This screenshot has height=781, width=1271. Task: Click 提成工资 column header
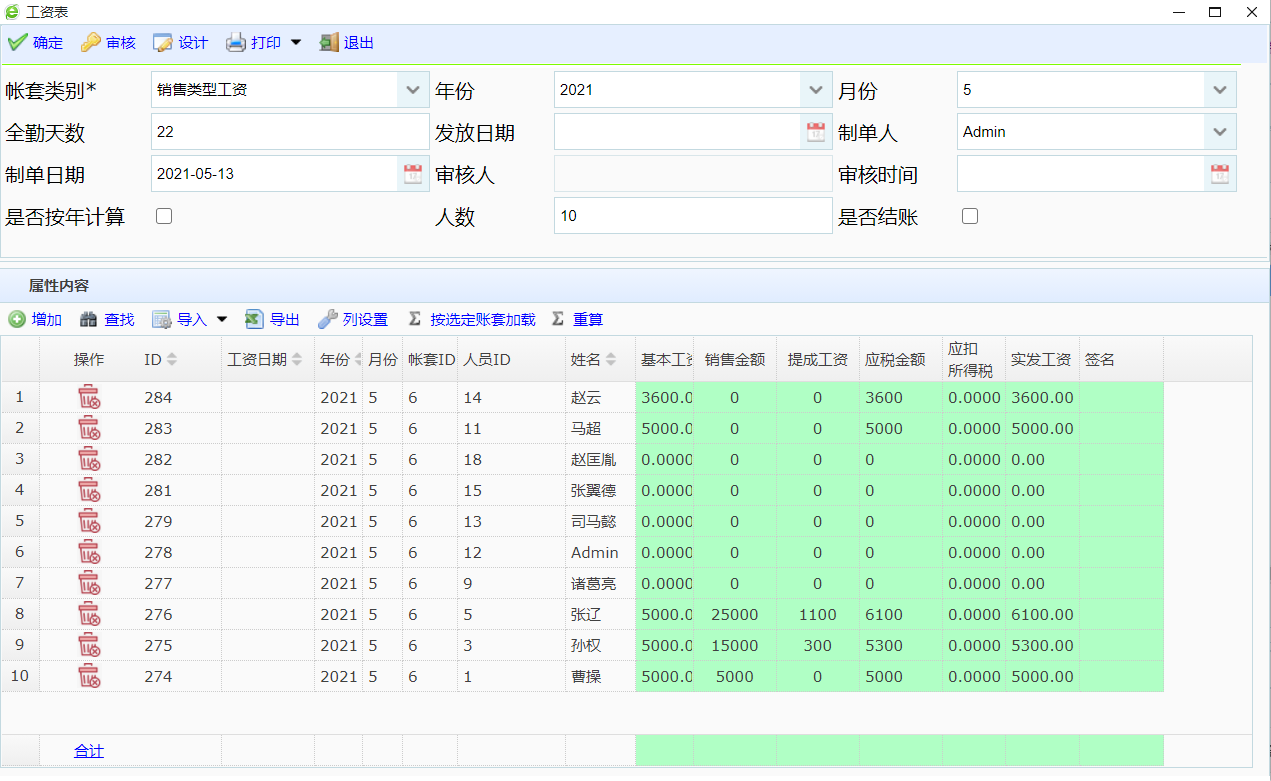(x=818, y=360)
